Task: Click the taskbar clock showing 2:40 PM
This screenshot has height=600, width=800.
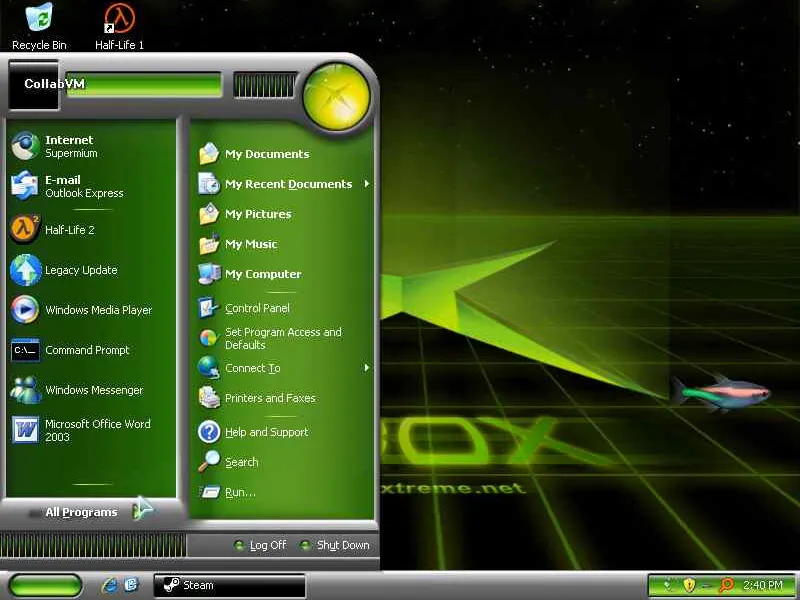Action: coord(762,585)
